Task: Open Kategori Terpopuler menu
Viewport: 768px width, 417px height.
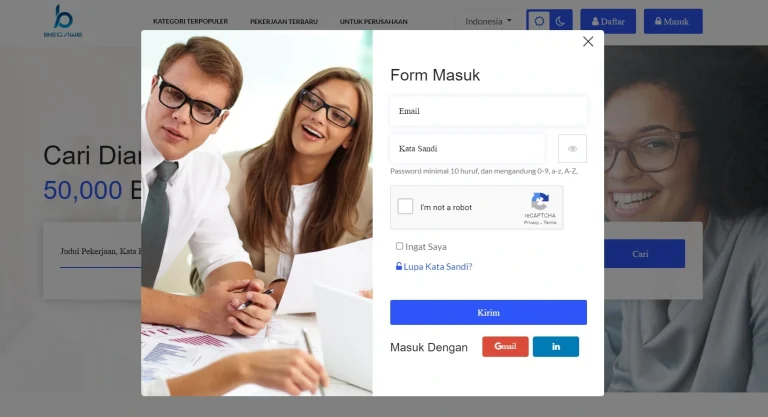Action: click(x=190, y=22)
